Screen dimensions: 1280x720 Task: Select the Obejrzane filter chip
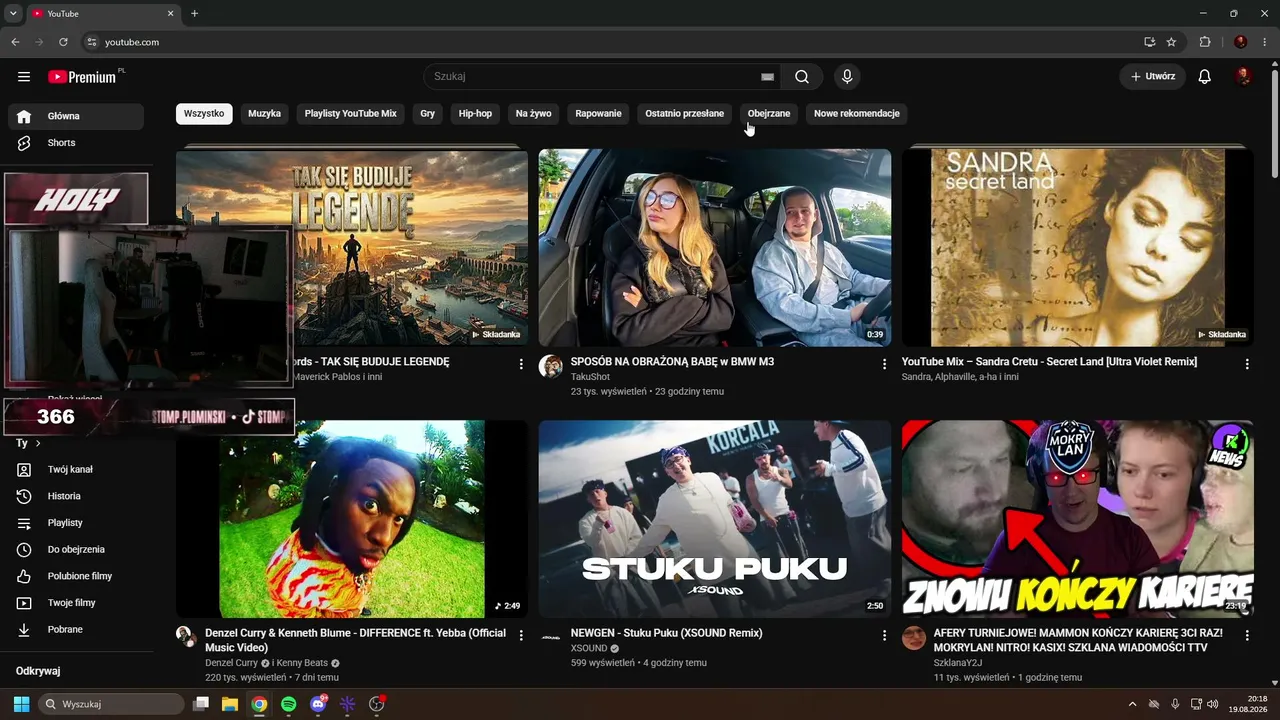pyautogui.click(x=769, y=114)
